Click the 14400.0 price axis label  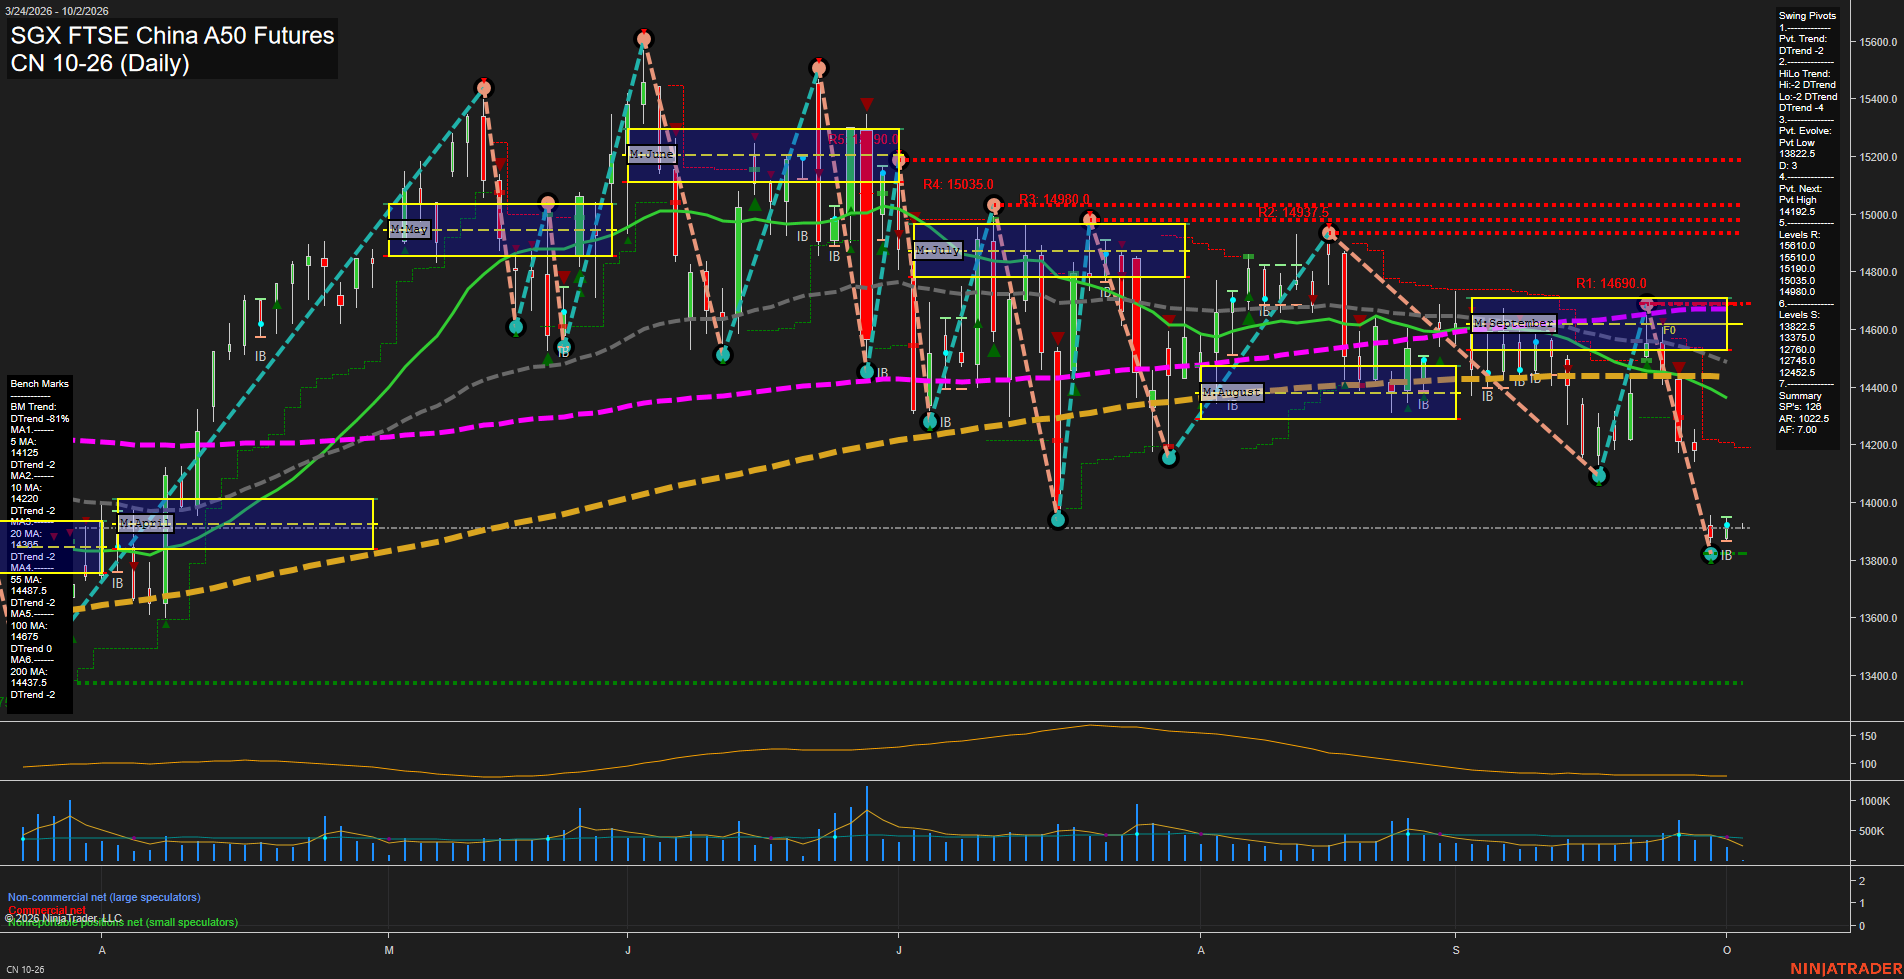1878,388
